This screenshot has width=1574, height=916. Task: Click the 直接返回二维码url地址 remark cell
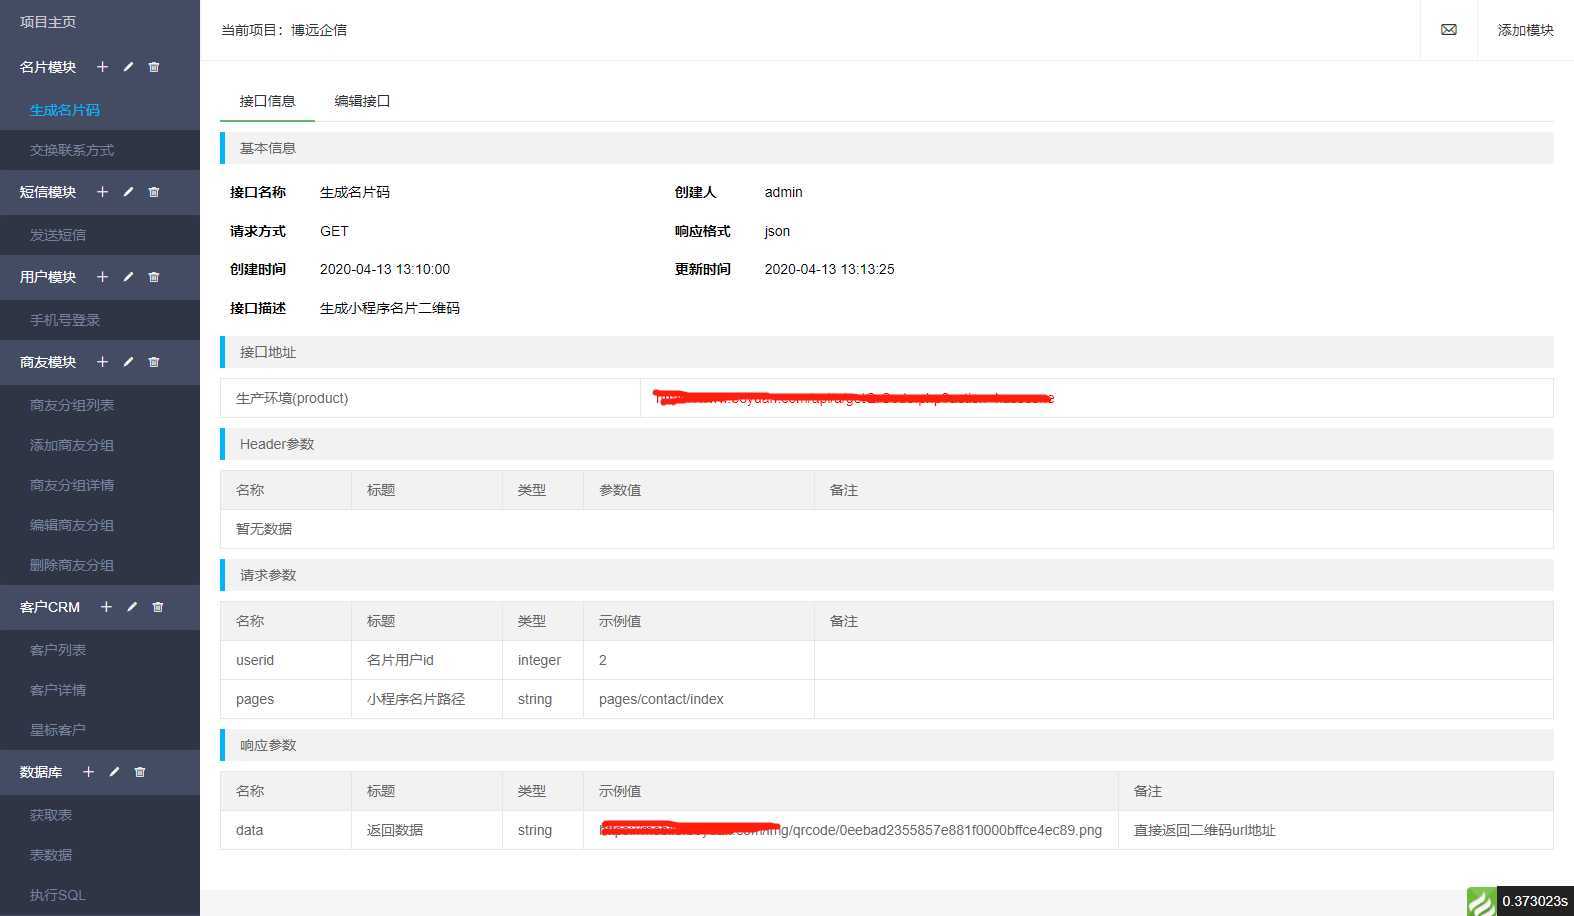(x=1335, y=830)
